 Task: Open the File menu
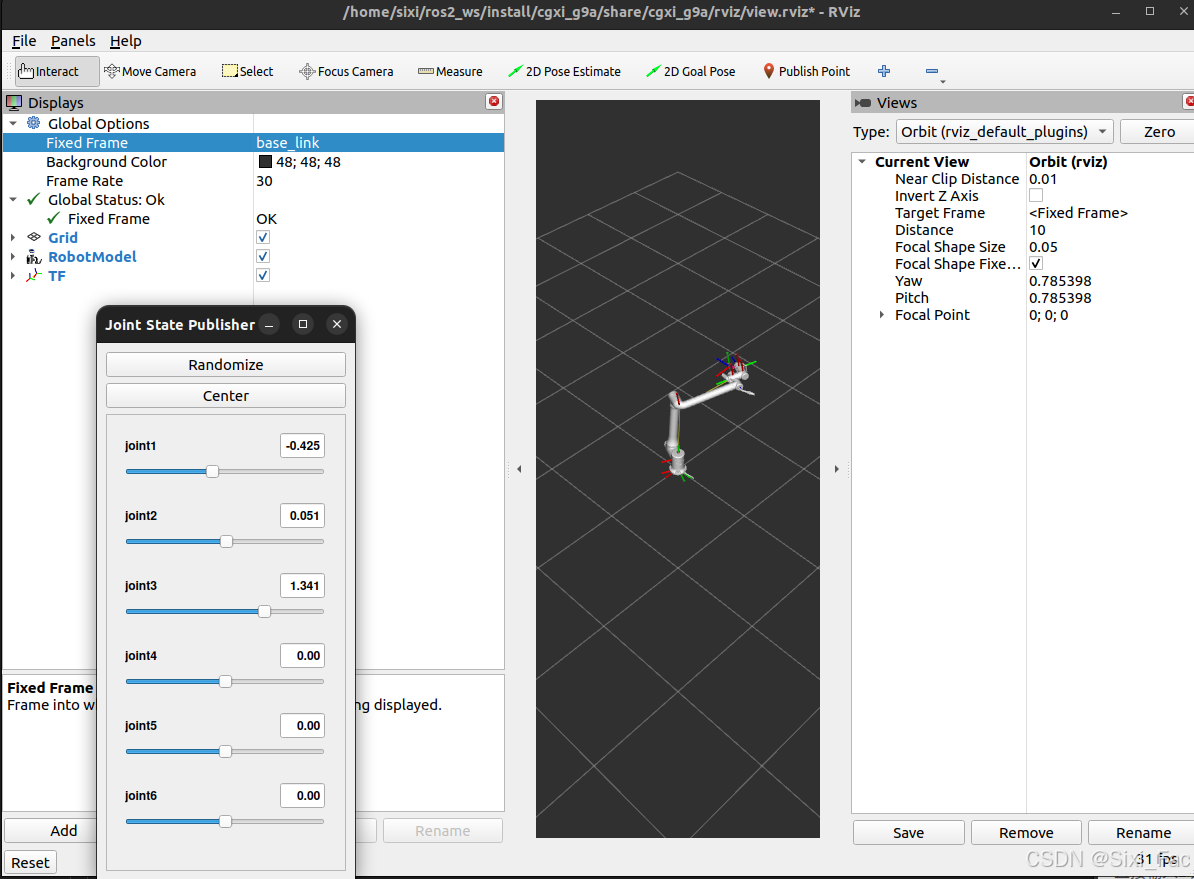click(24, 41)
